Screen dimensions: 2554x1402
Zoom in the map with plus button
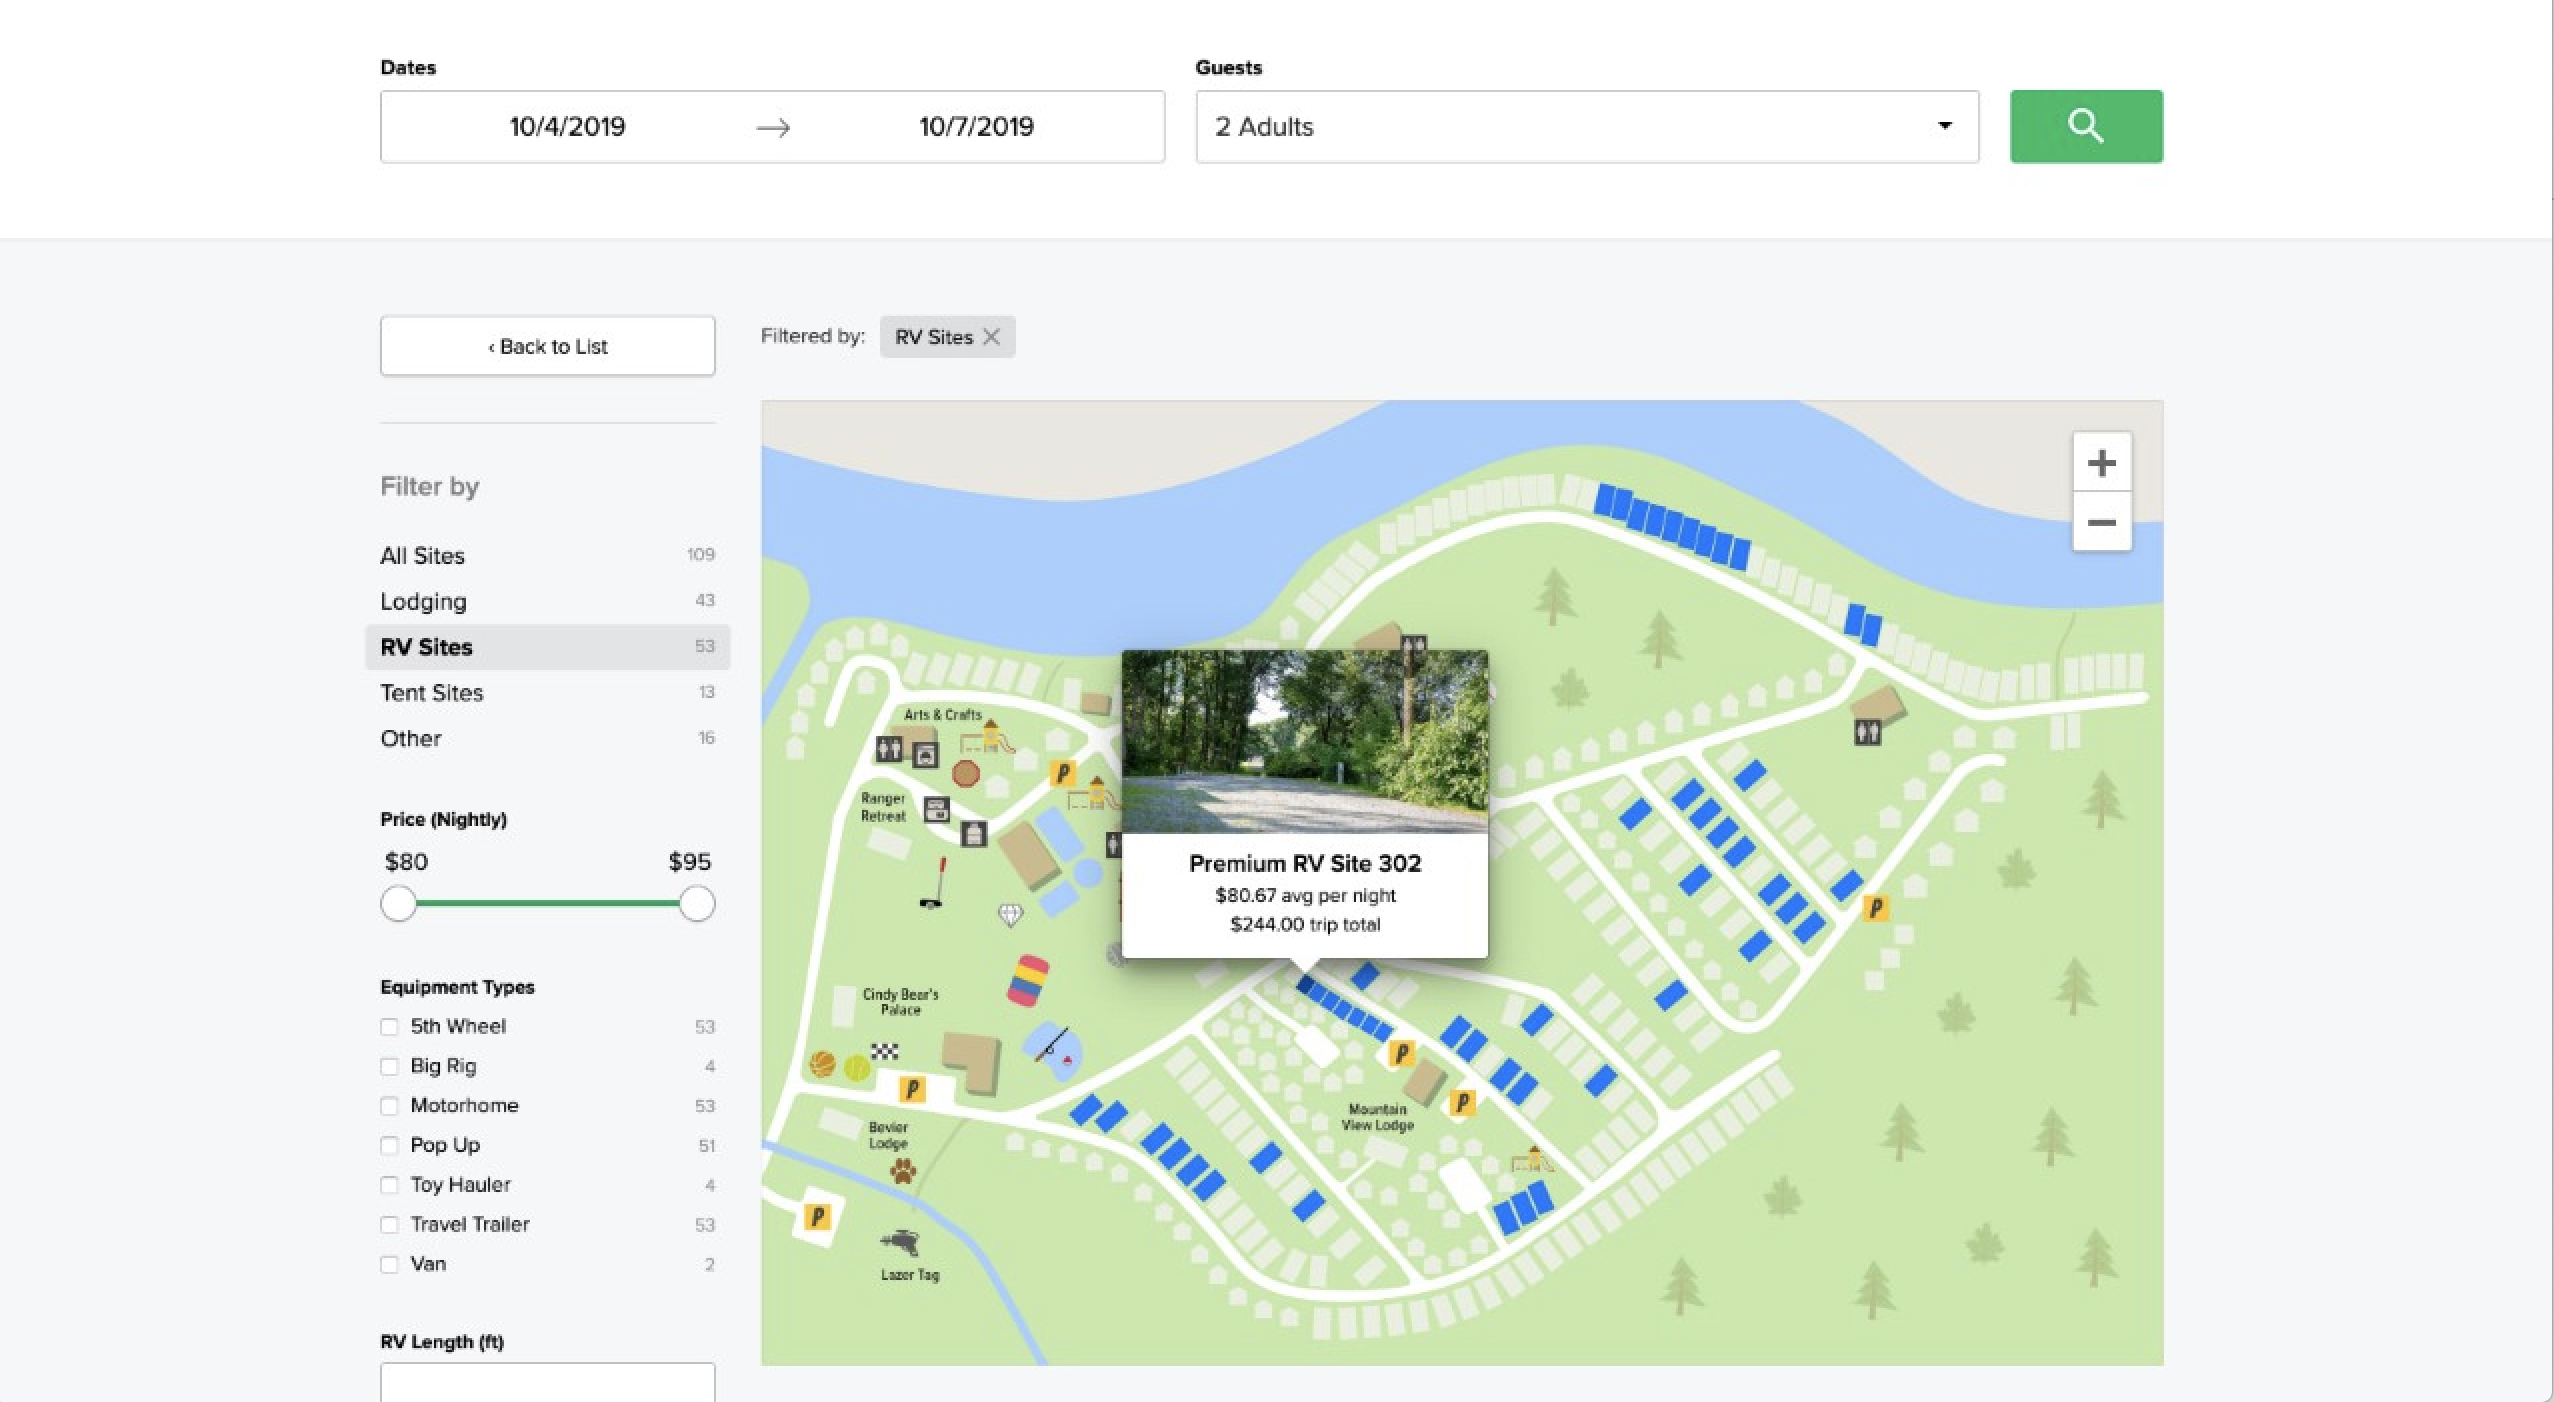click(x=2101, y=463)
